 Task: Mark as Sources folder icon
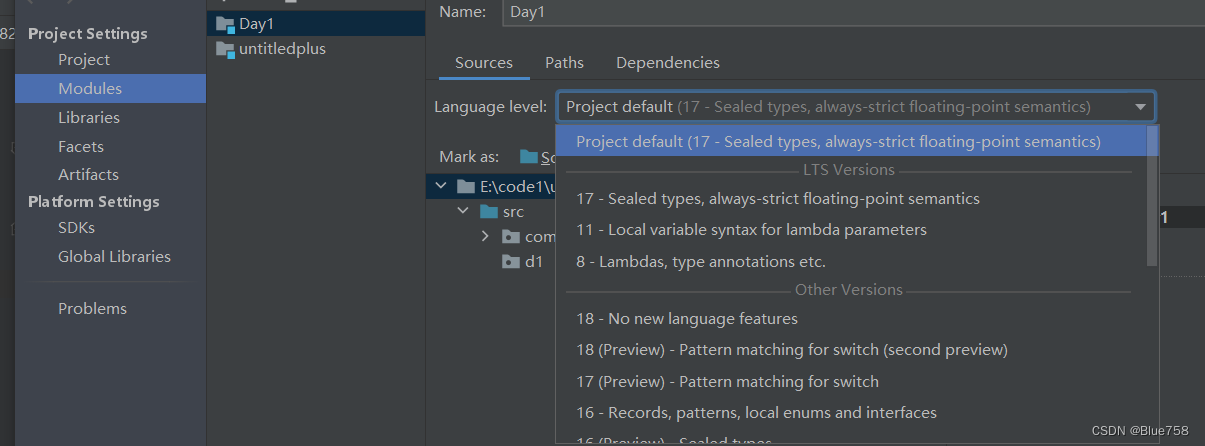[528, 157]
